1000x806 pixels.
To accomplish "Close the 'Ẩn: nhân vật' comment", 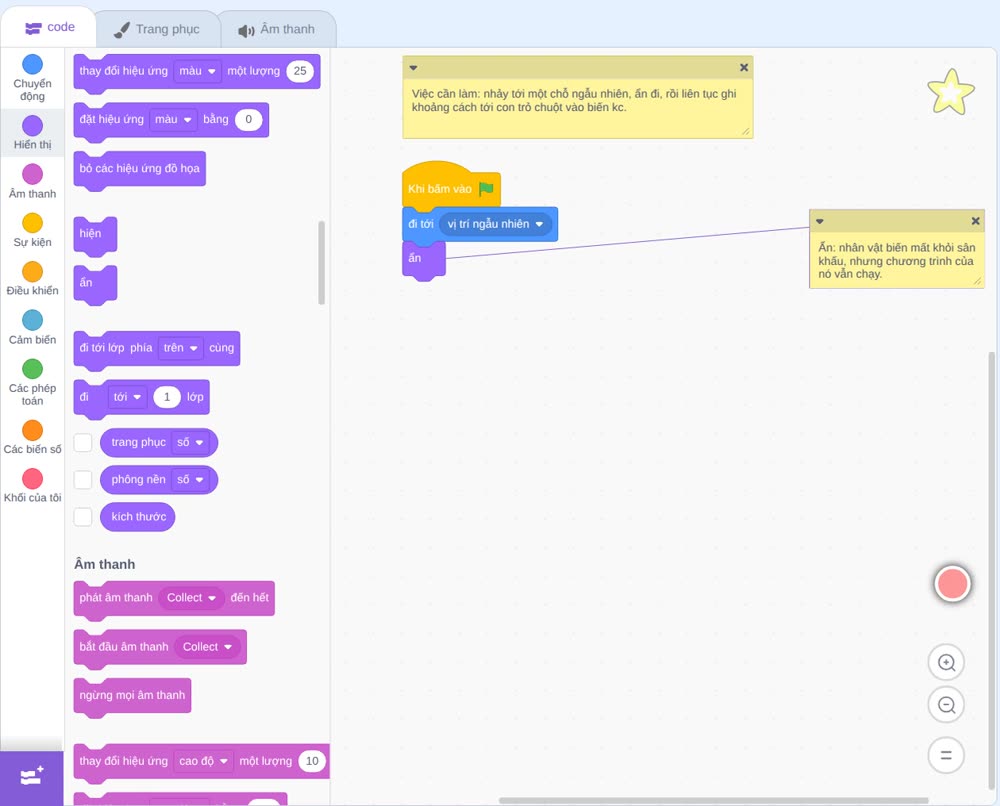I will pos(975,221).
